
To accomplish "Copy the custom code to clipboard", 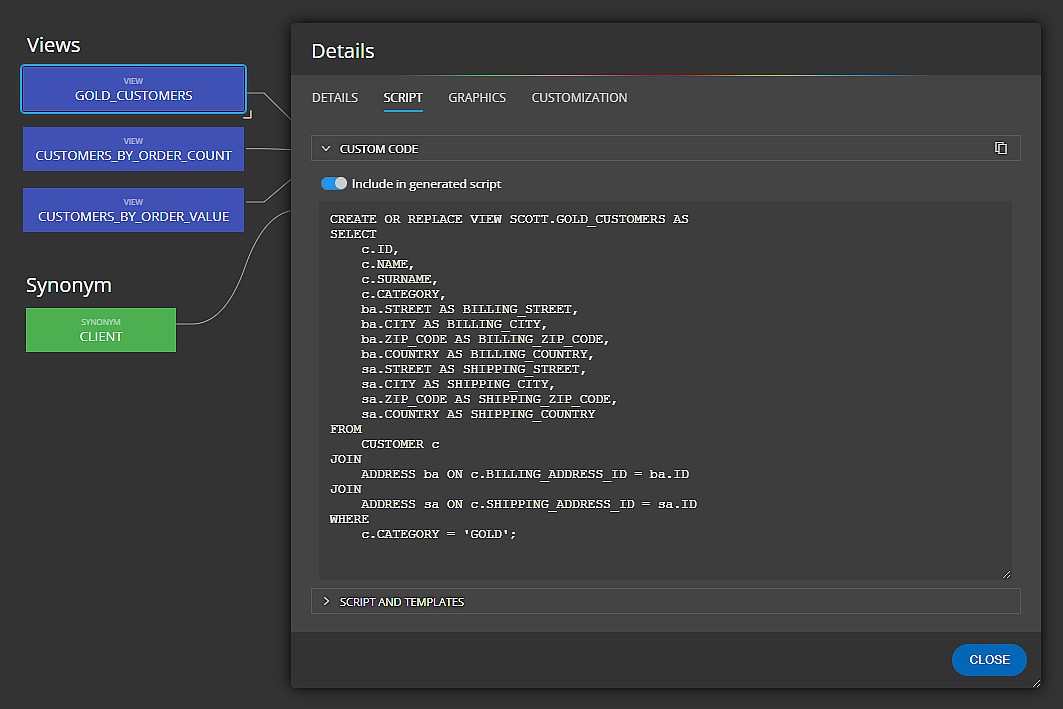I will click(1001, 148).
